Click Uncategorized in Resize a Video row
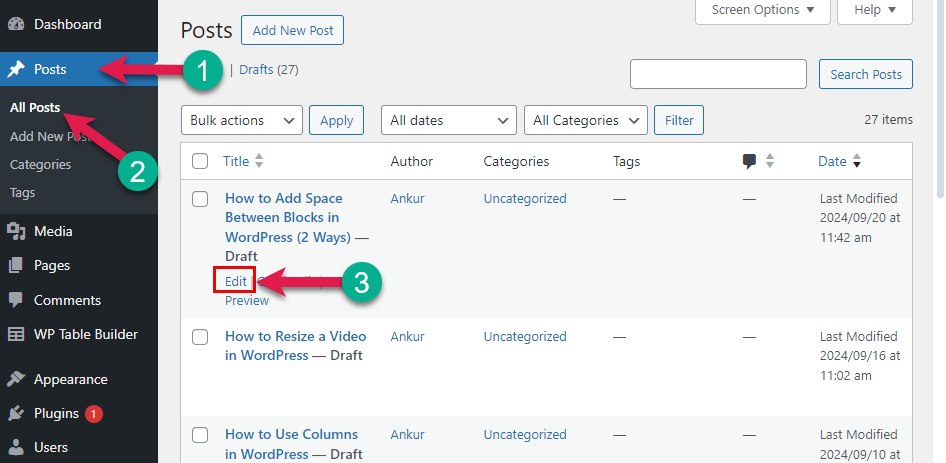This screenshot has width=946, height=463. (525, 336)
